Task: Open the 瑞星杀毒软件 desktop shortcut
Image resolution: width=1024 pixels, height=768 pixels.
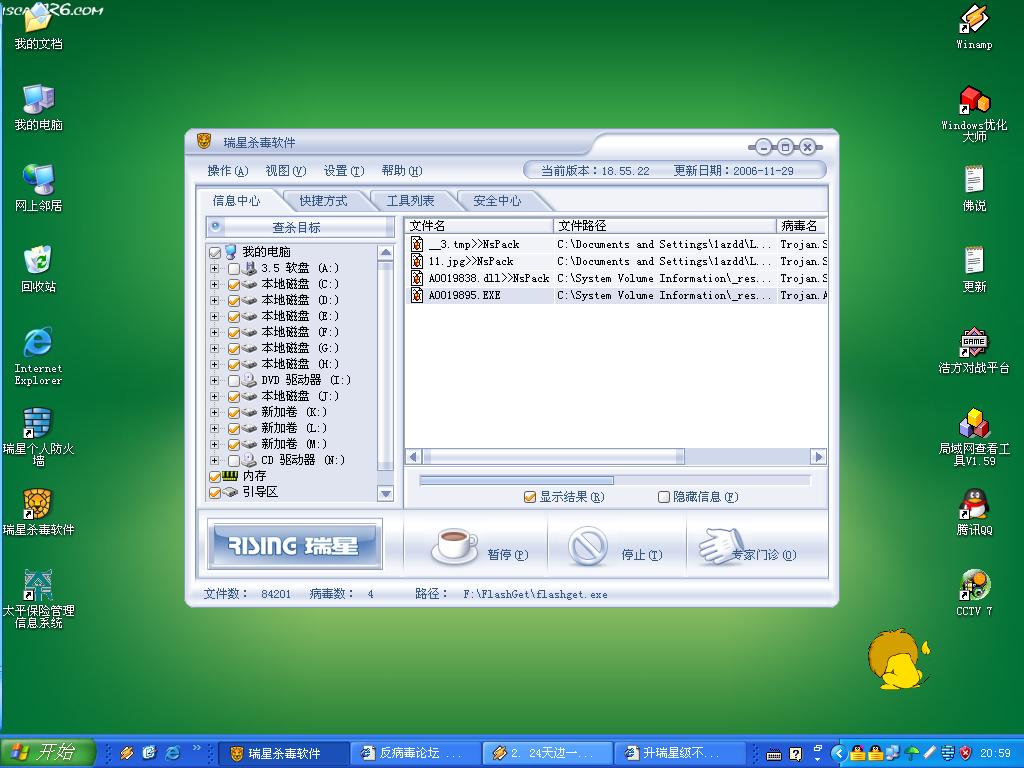Action: 38,513
